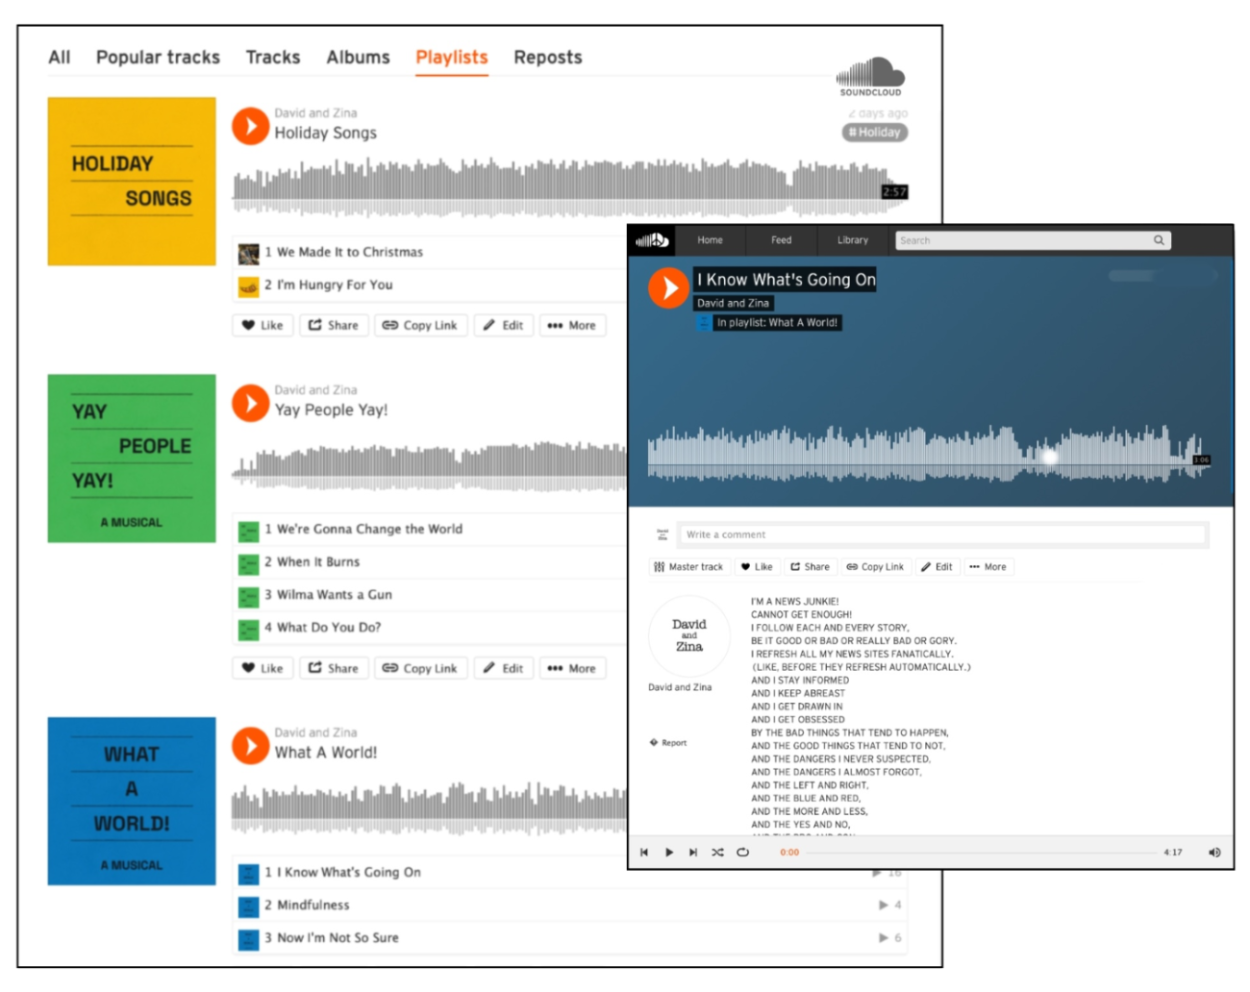Like the Holiday Songs playlist

261,325
